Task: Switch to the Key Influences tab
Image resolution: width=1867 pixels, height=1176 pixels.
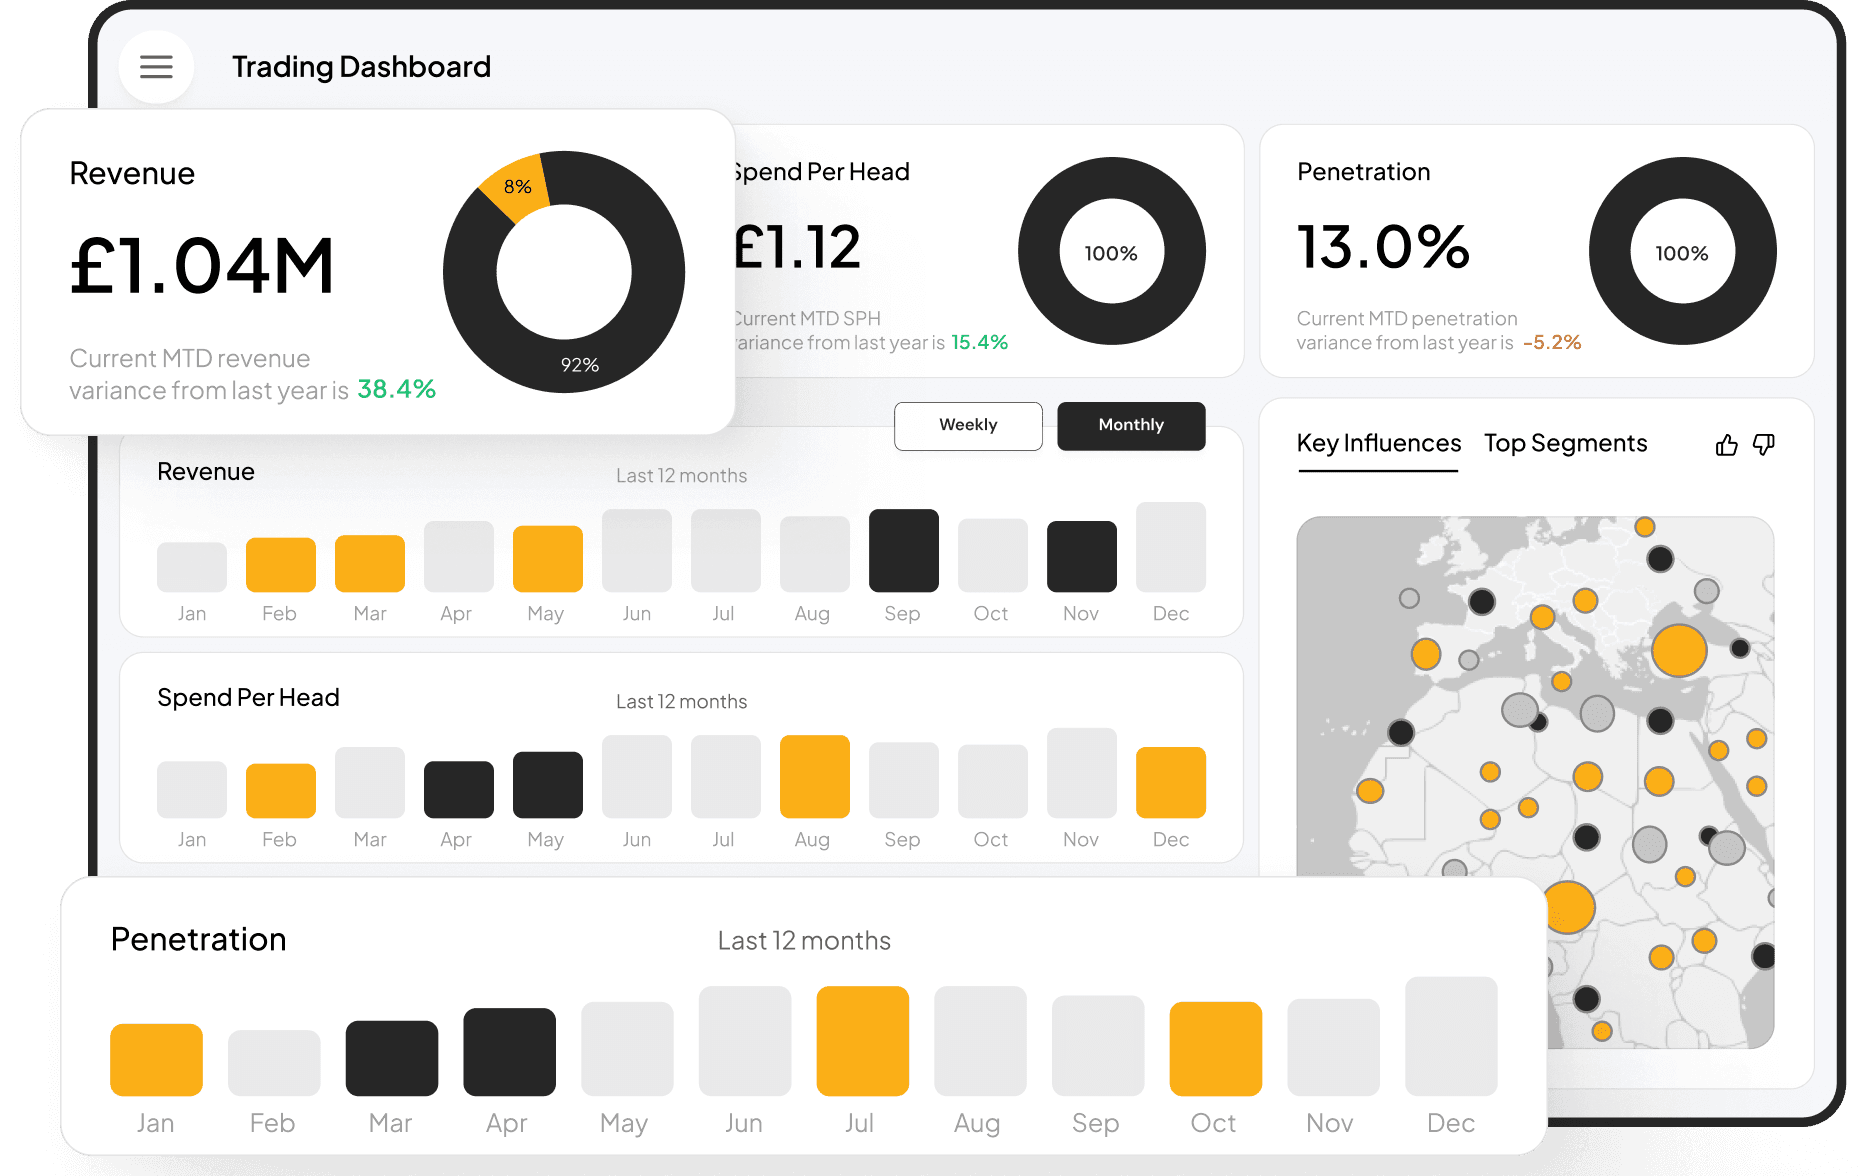Action: [x=1377, y=443]
